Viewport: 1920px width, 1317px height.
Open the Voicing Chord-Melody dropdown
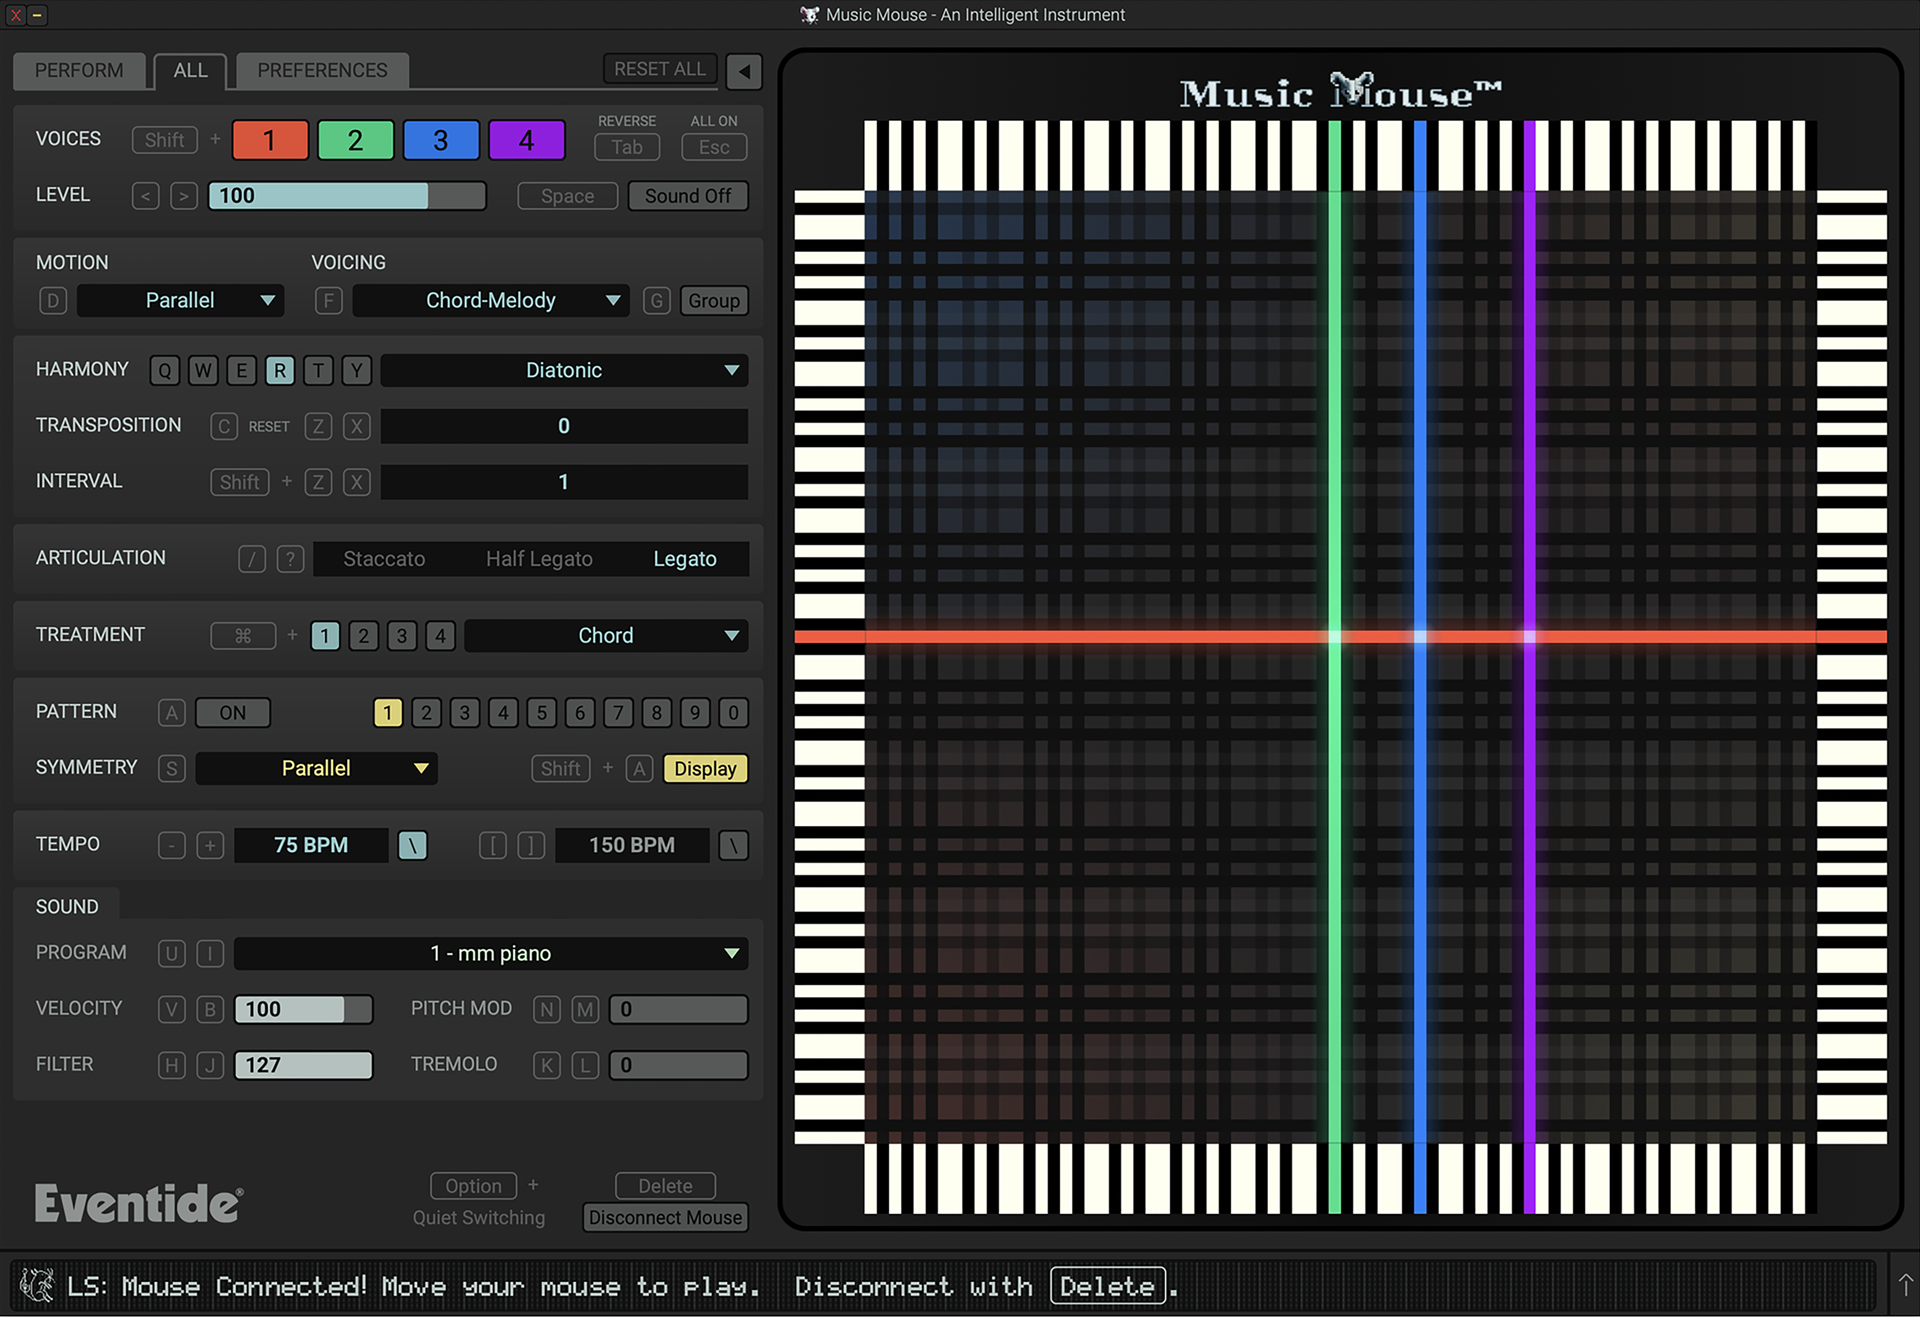pos(490,300)
